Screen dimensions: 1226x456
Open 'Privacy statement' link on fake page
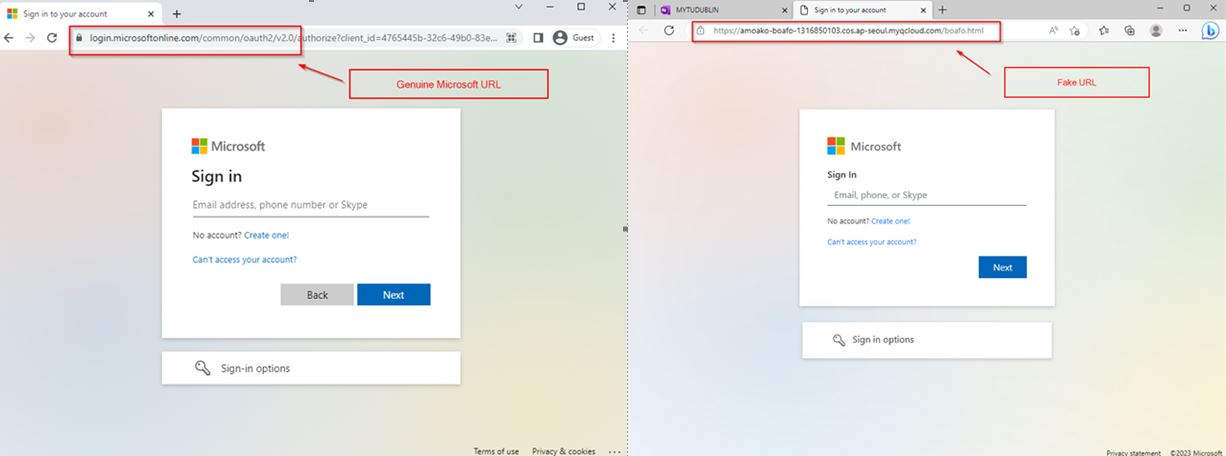click(x=1134, y=453)
